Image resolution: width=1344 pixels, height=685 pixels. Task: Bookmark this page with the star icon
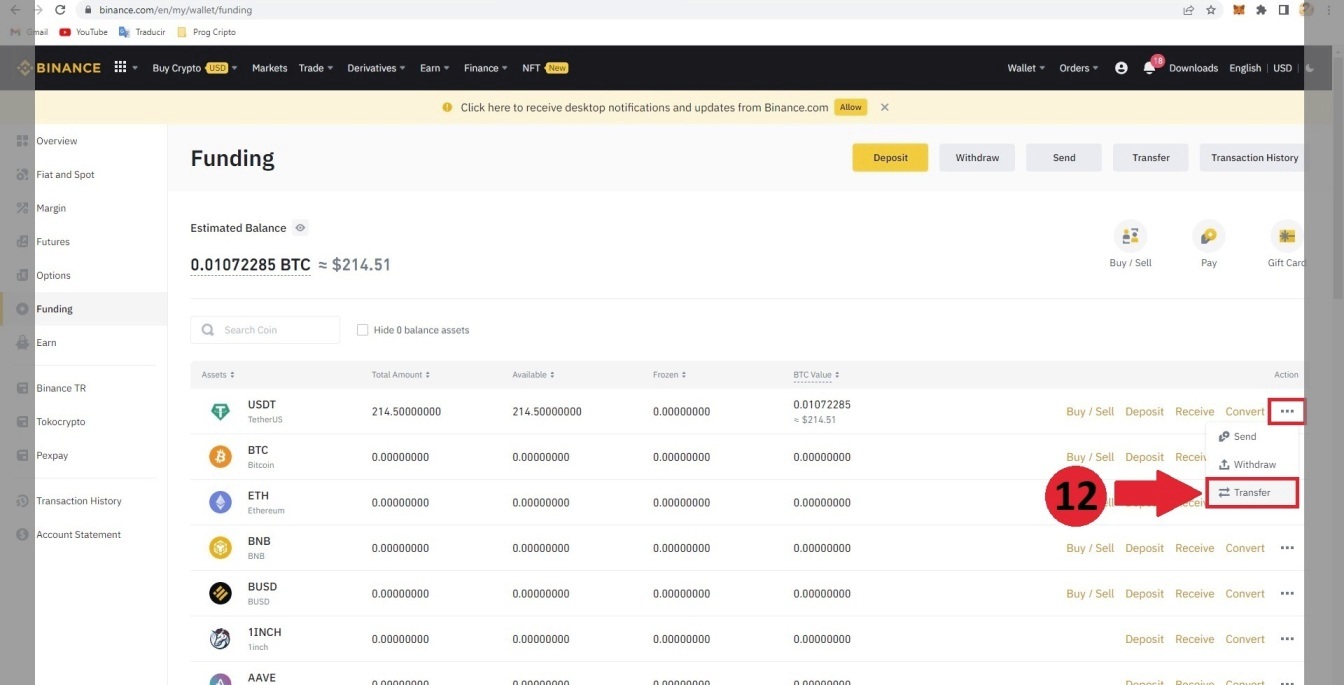point(1211,10)
